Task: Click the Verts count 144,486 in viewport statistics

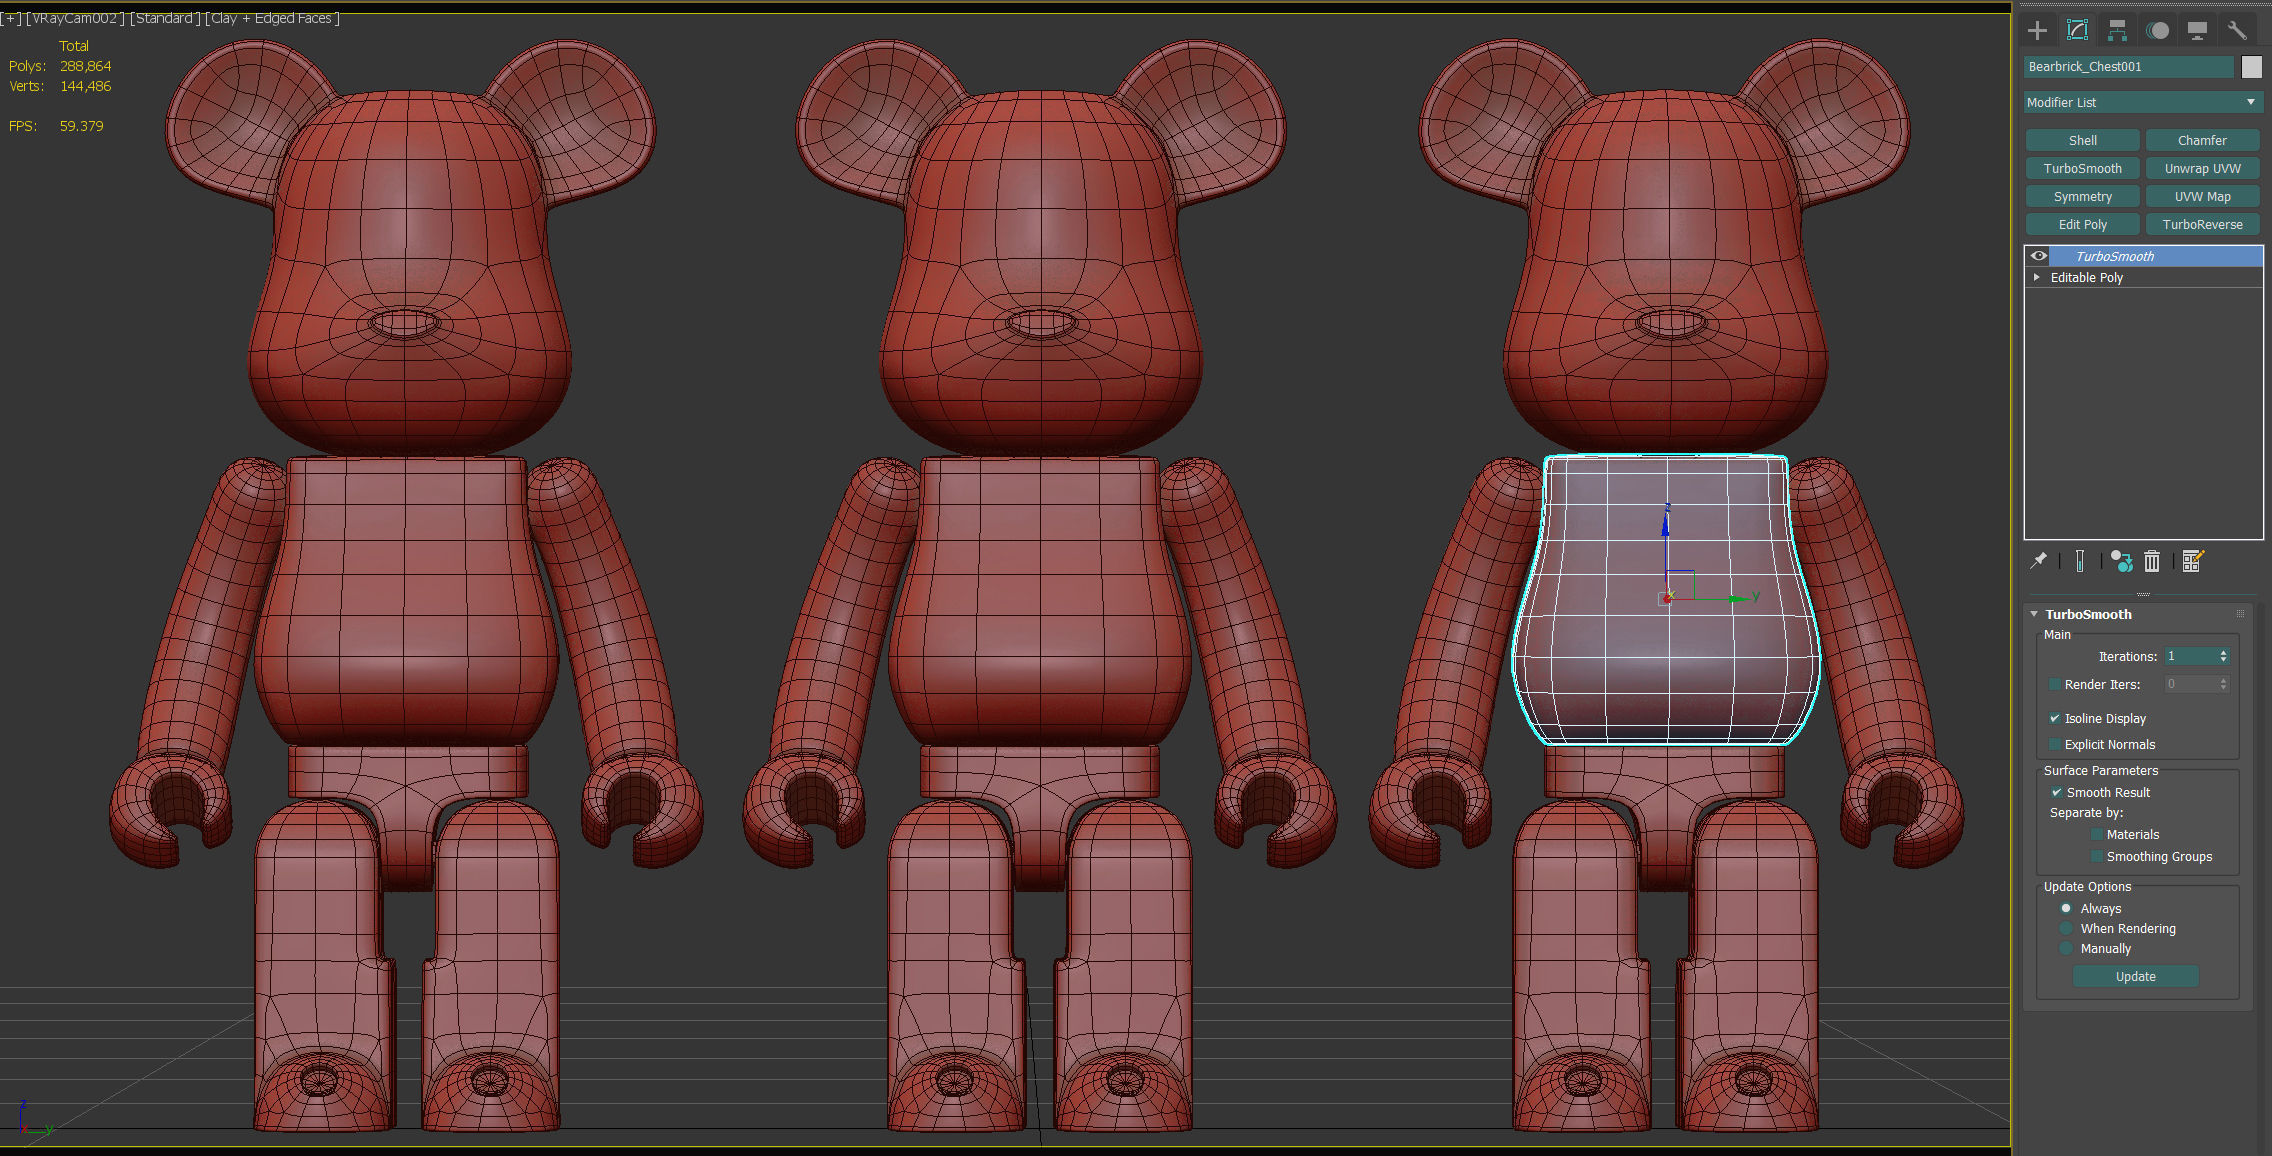Action: point(85,86)
